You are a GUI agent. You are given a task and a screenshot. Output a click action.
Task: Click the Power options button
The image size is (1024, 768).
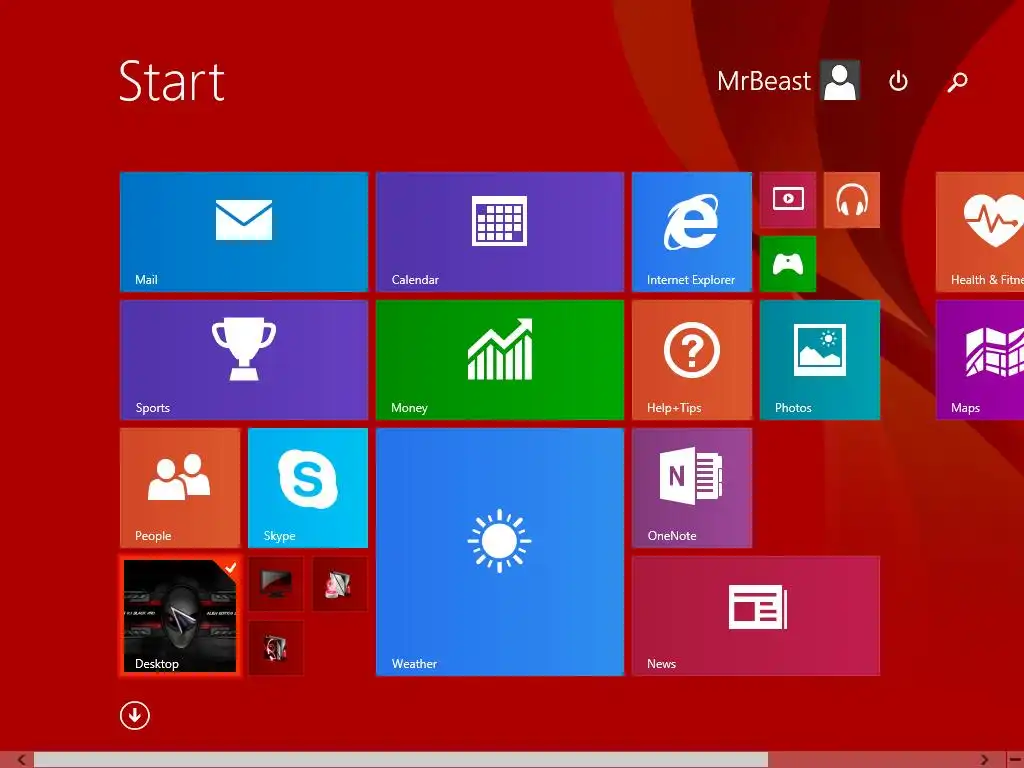tap(899, 81)
